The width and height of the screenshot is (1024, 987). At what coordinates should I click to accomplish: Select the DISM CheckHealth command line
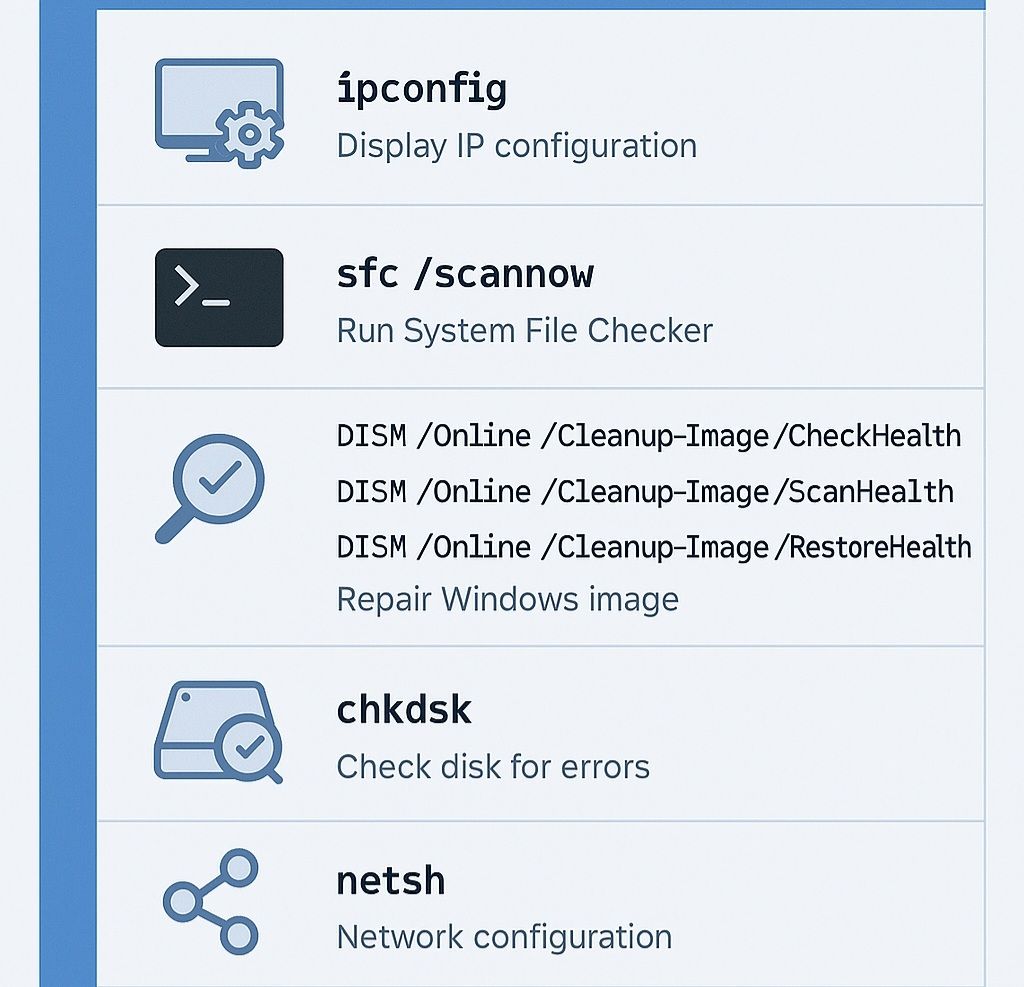coord(649,436)
